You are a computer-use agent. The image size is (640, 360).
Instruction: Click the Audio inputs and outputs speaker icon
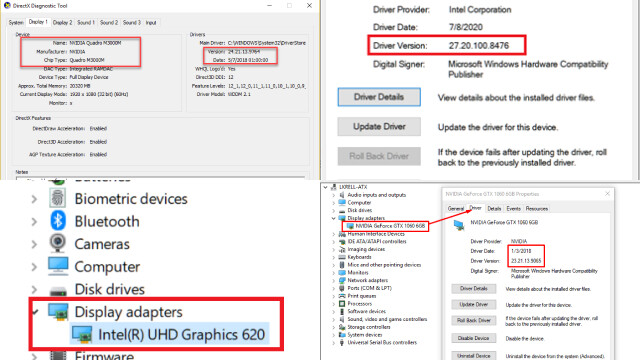(342, 195)
